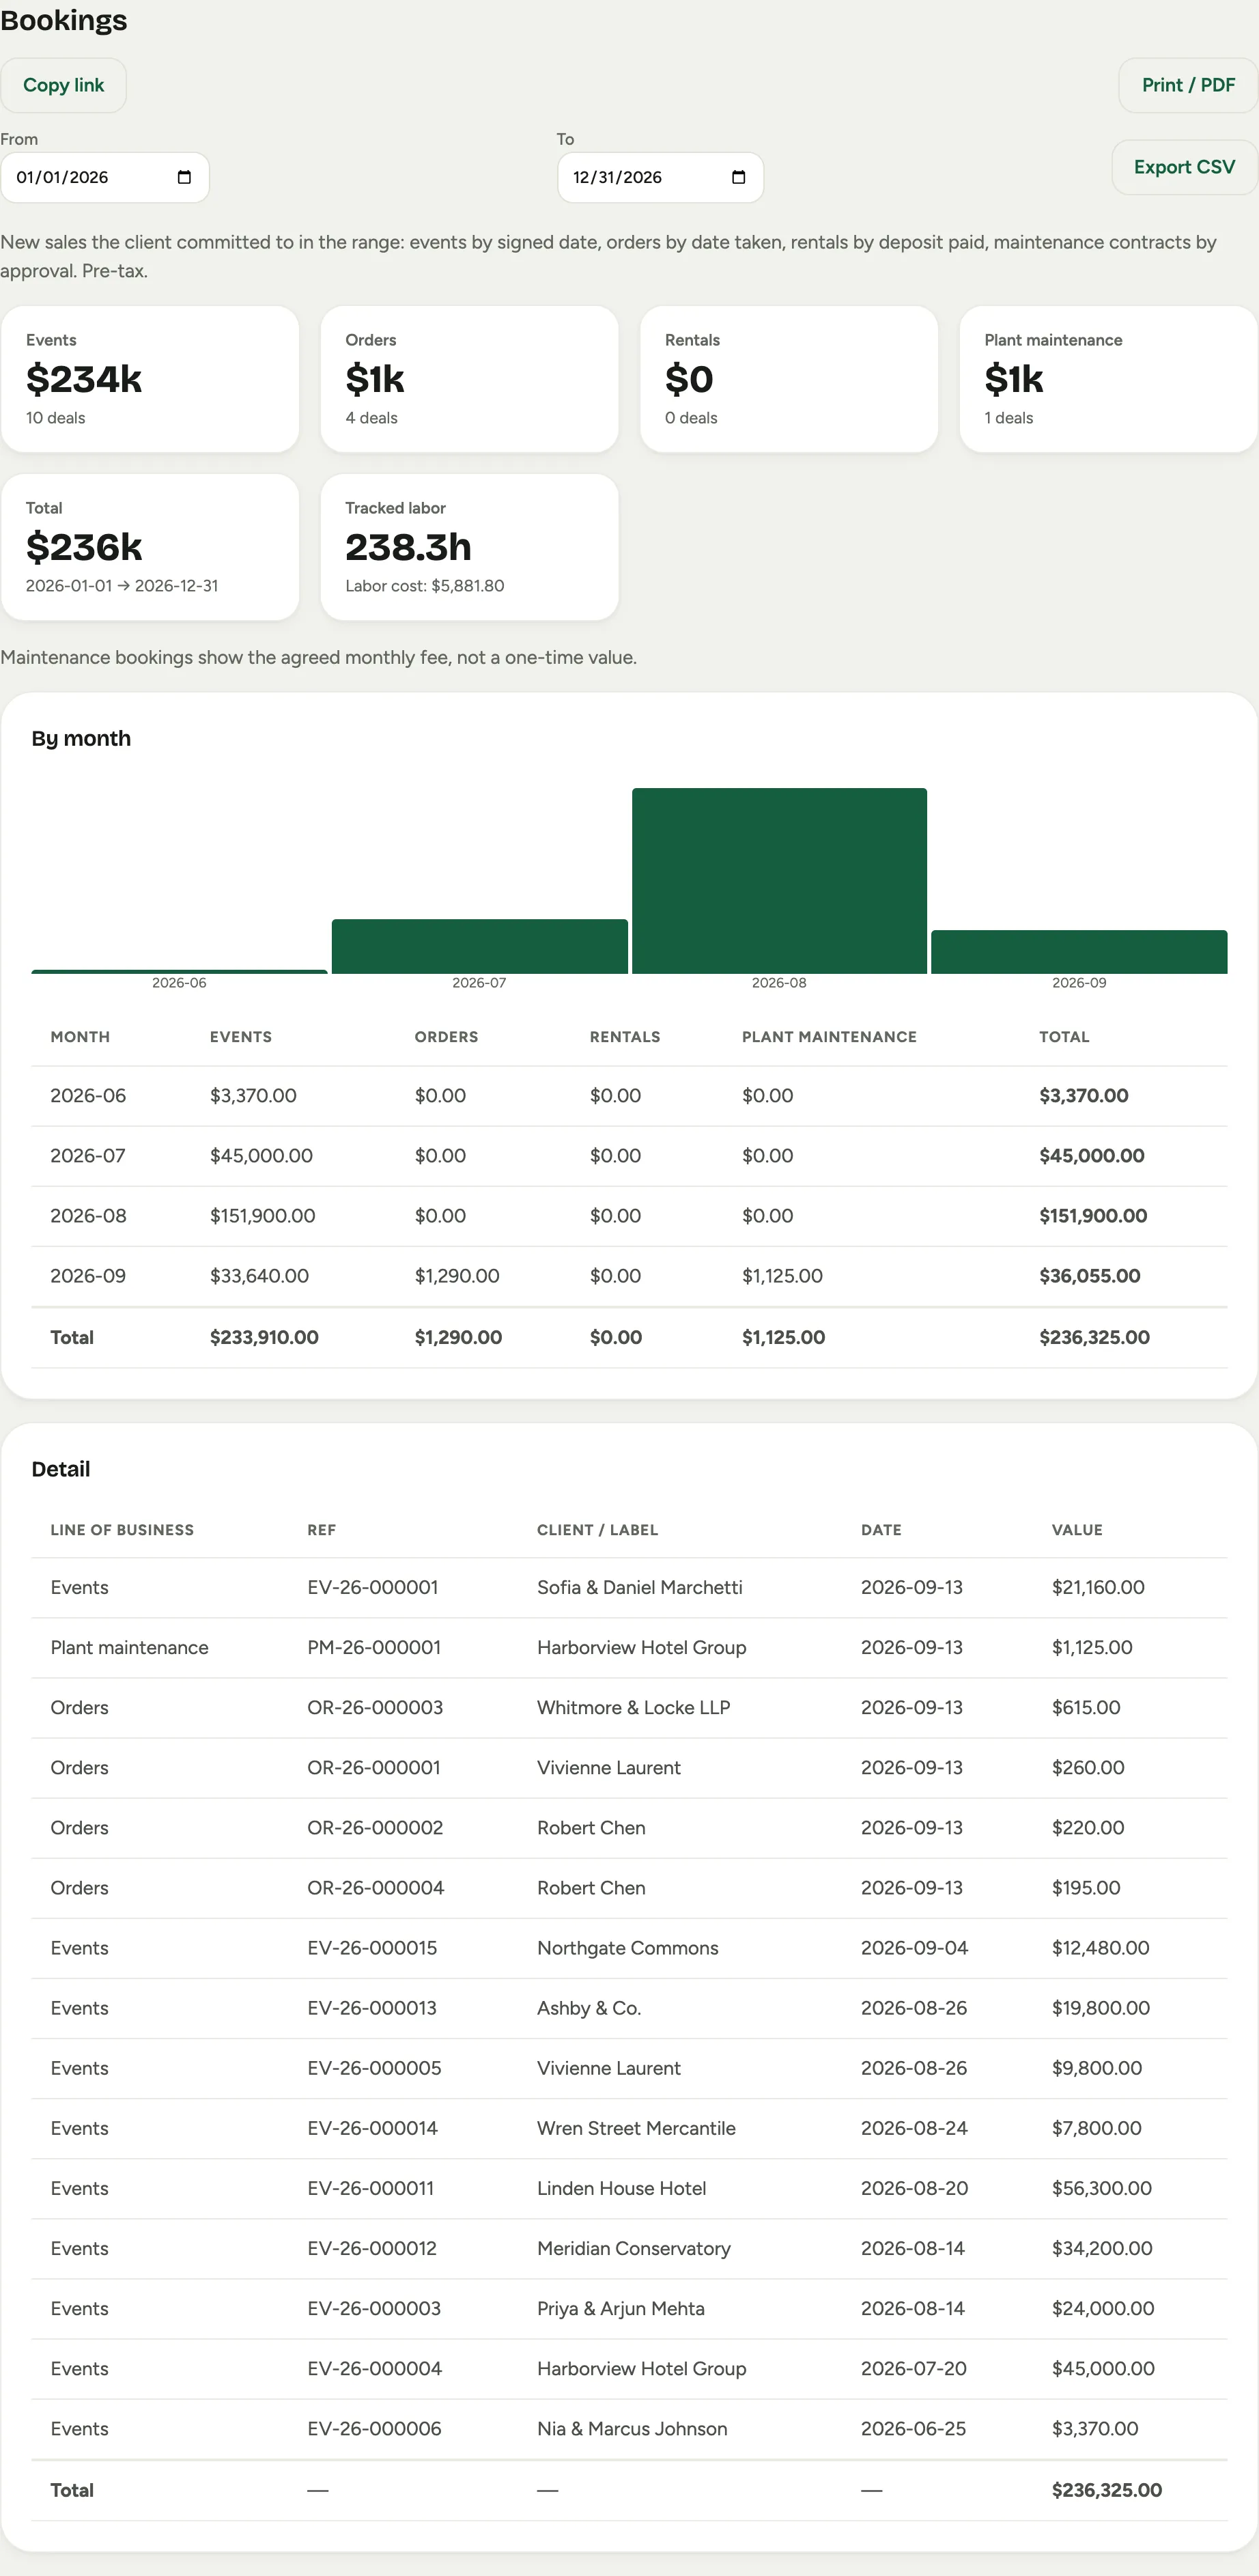Click the 2026-06 chart bar
This screenshot has height=2576, width=1259.
(x=179, y=971)
